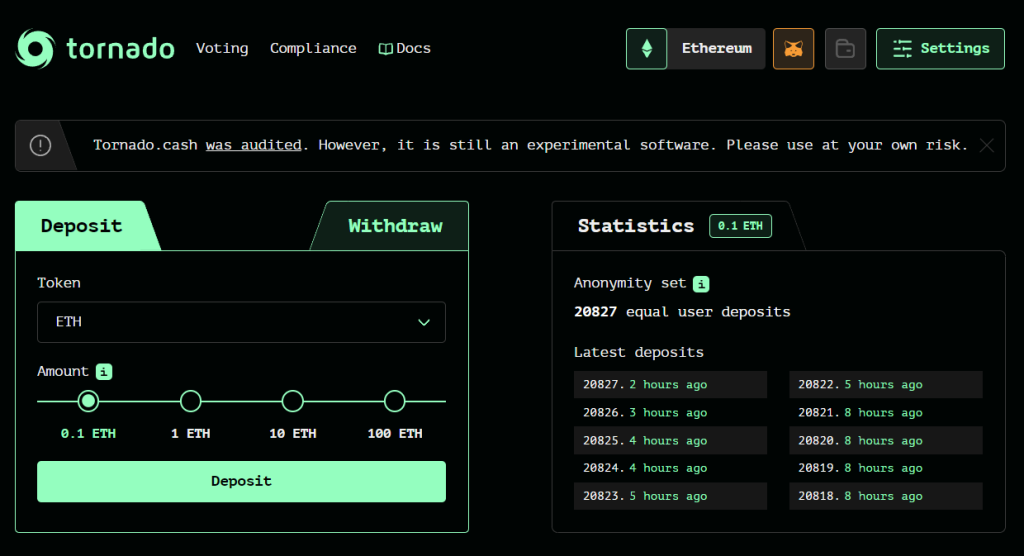Click the Ethereum diamond network icon
1024x556 pixels.
pos(647,48)
